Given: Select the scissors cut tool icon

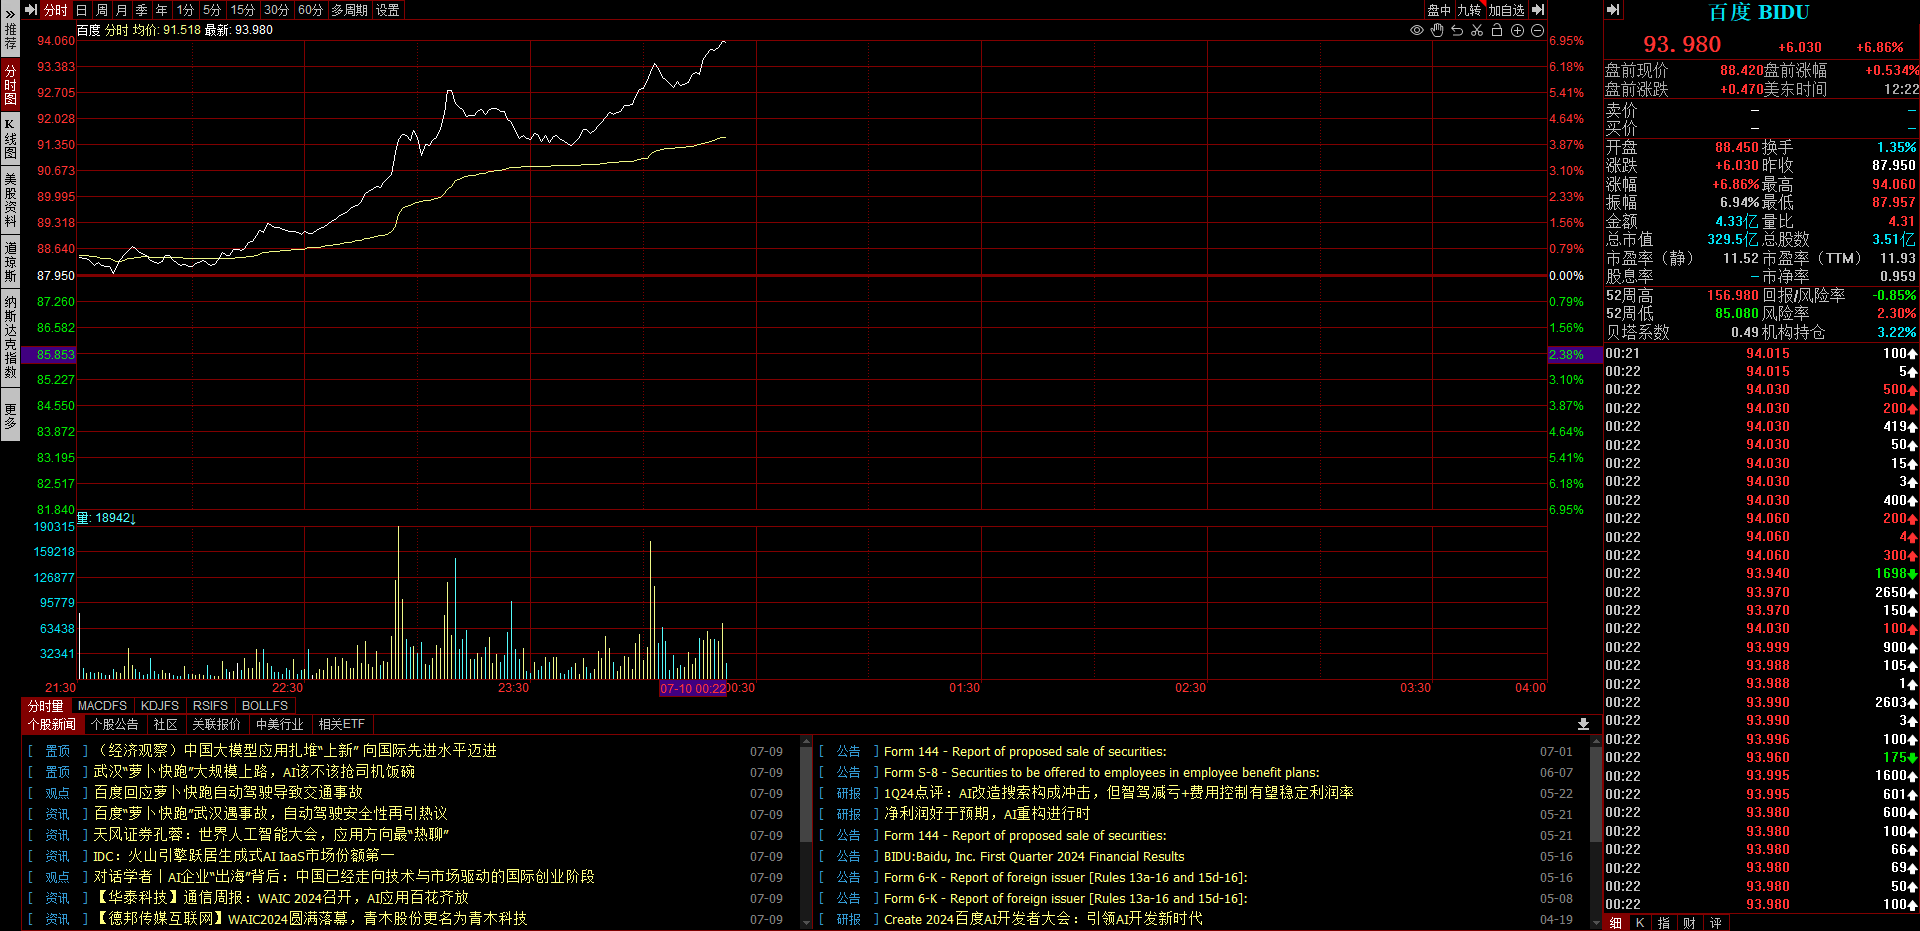Looking at the screenshot, I should [1477, 31].
